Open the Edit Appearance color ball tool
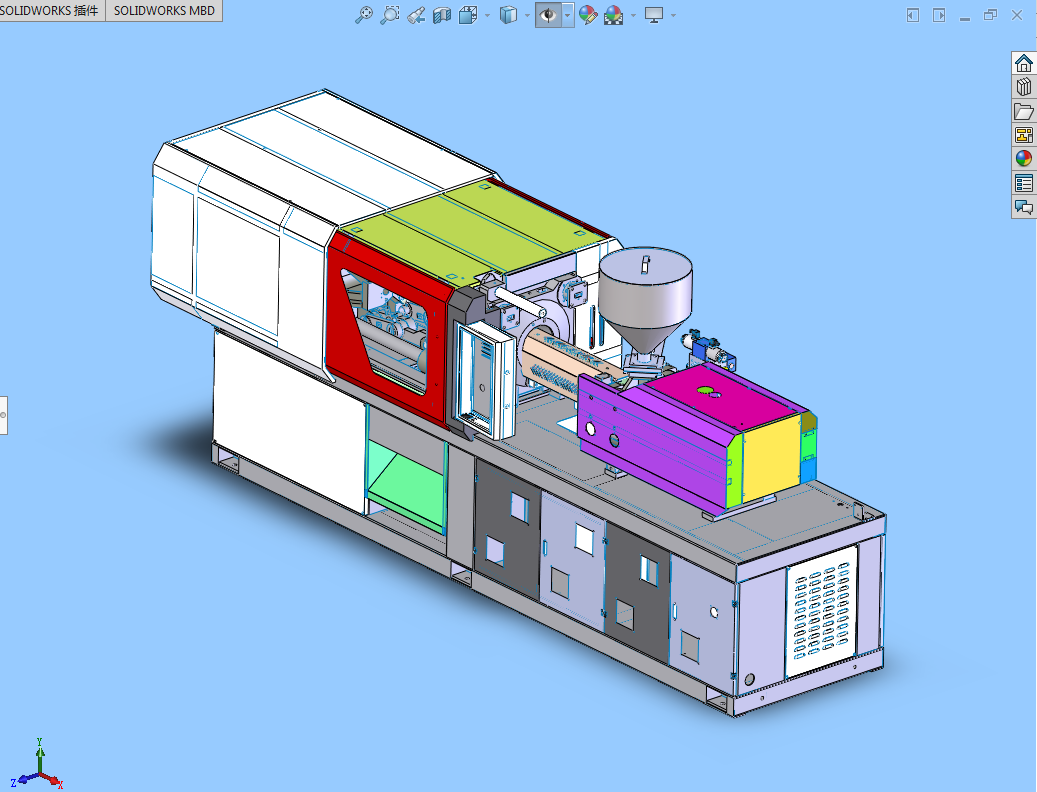The height and width of the screenshot is (792, 1037). tap(588, 15)
